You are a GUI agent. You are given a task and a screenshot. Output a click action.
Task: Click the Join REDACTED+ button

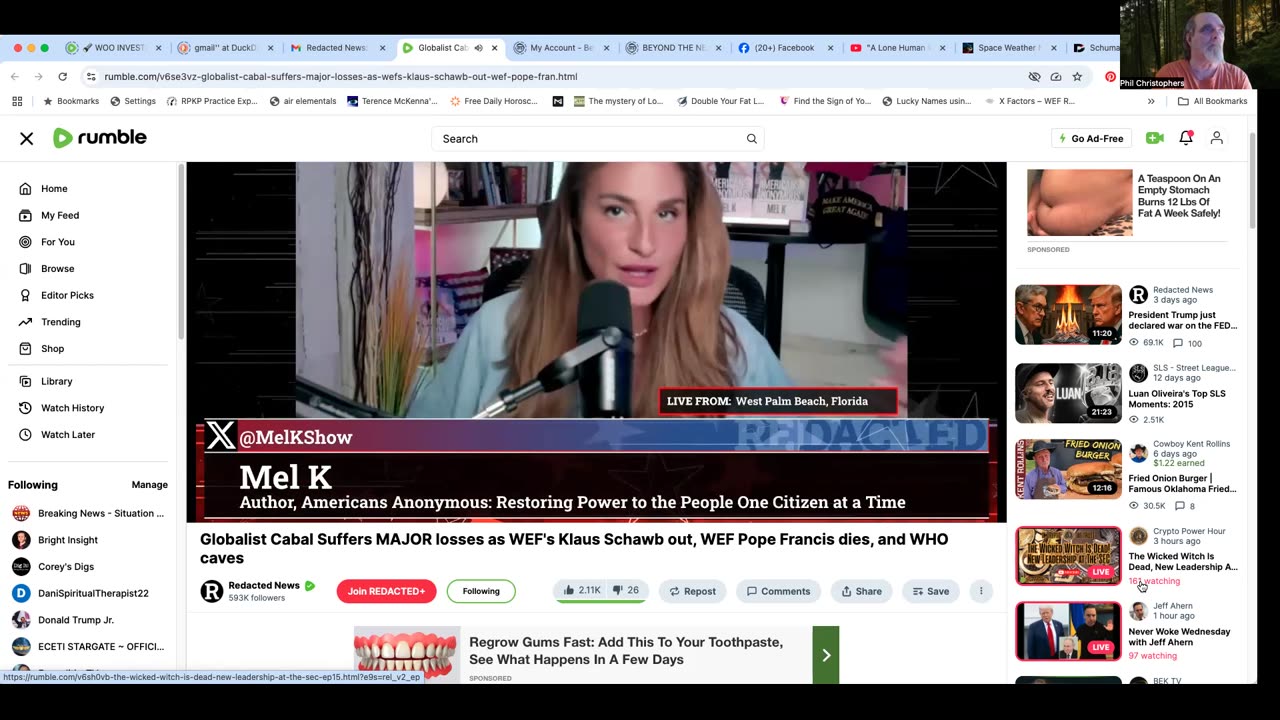pyautogui.click(x=387, y=591)
